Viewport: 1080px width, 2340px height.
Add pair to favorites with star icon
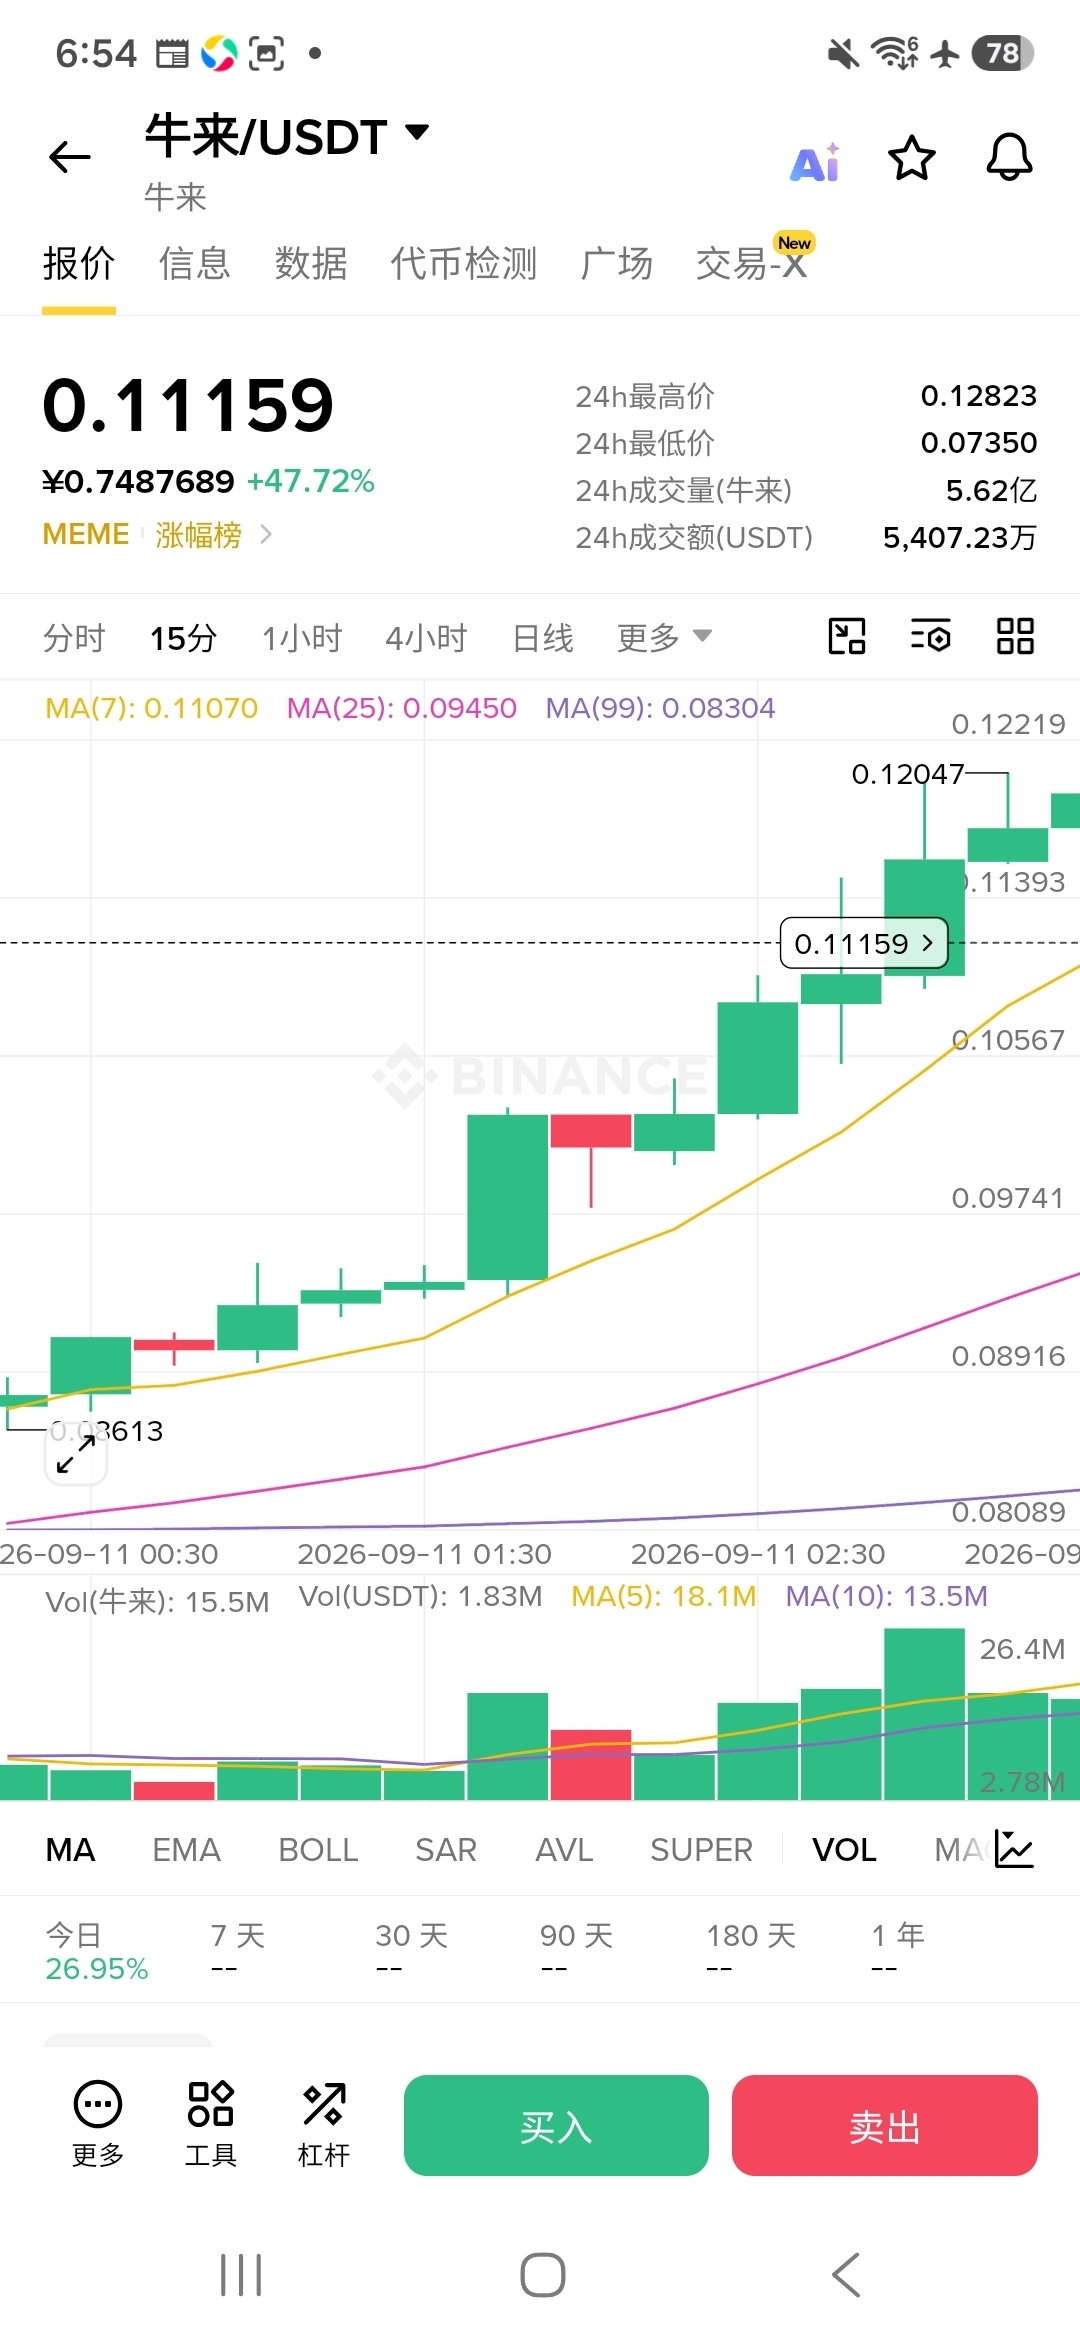pos(912,158)
